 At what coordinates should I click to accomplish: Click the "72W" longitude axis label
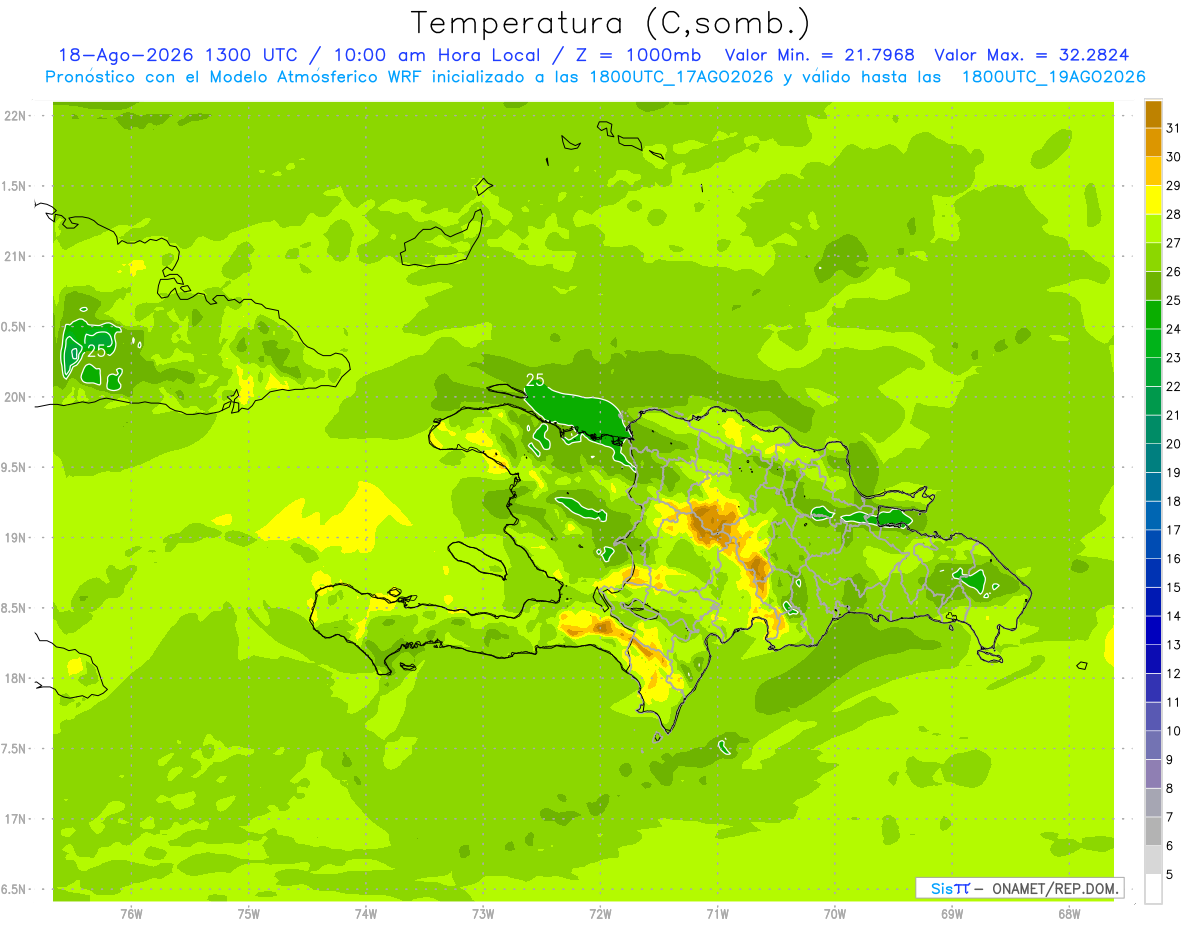pos(600,915)
